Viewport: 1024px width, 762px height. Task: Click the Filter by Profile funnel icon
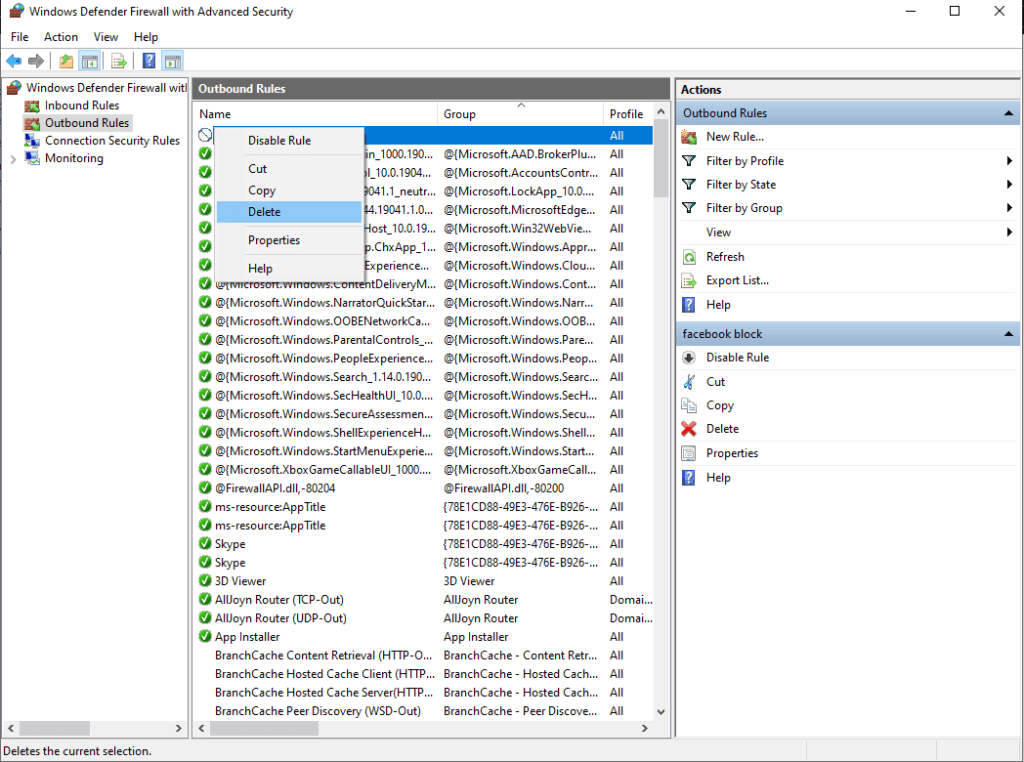pyautogui.click(x=688, y=161)
